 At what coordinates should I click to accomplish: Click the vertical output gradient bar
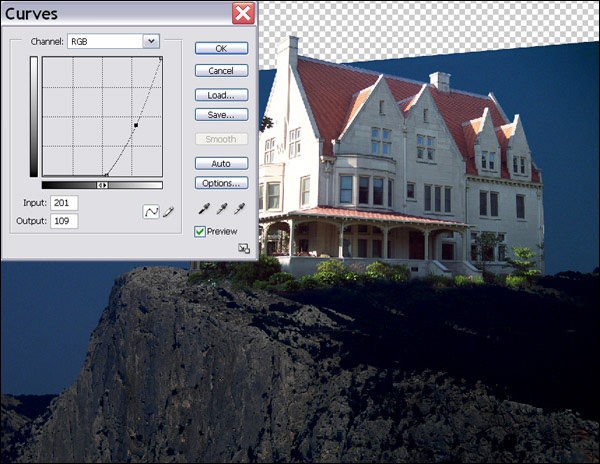pos(34,117)
